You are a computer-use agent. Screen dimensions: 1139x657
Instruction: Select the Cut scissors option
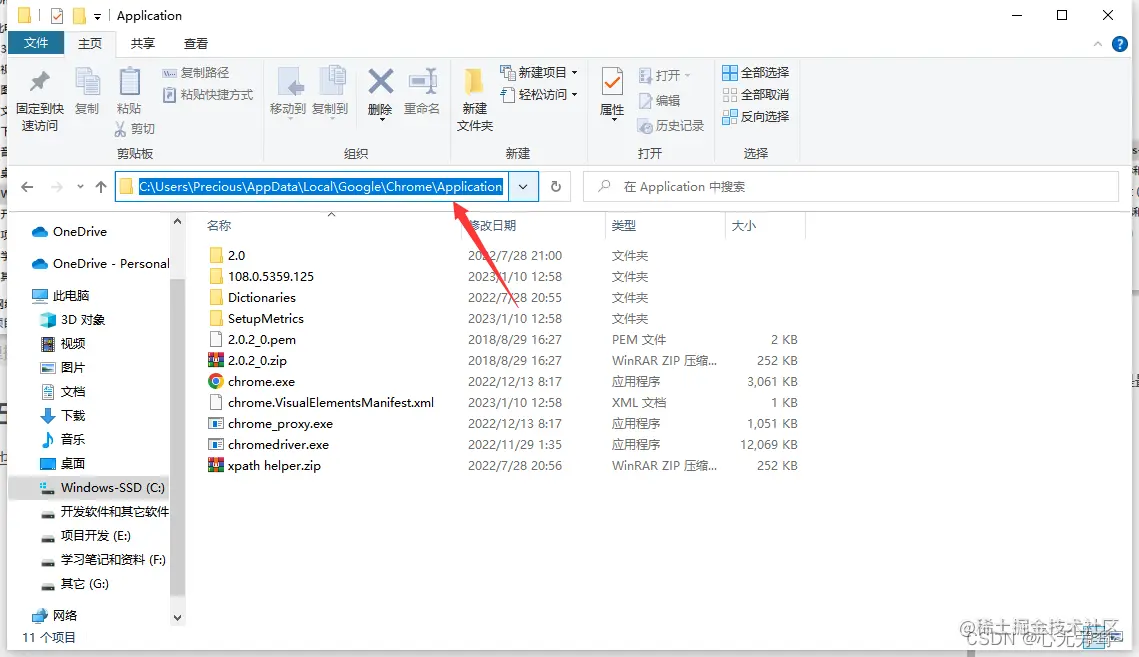(134, 129)
